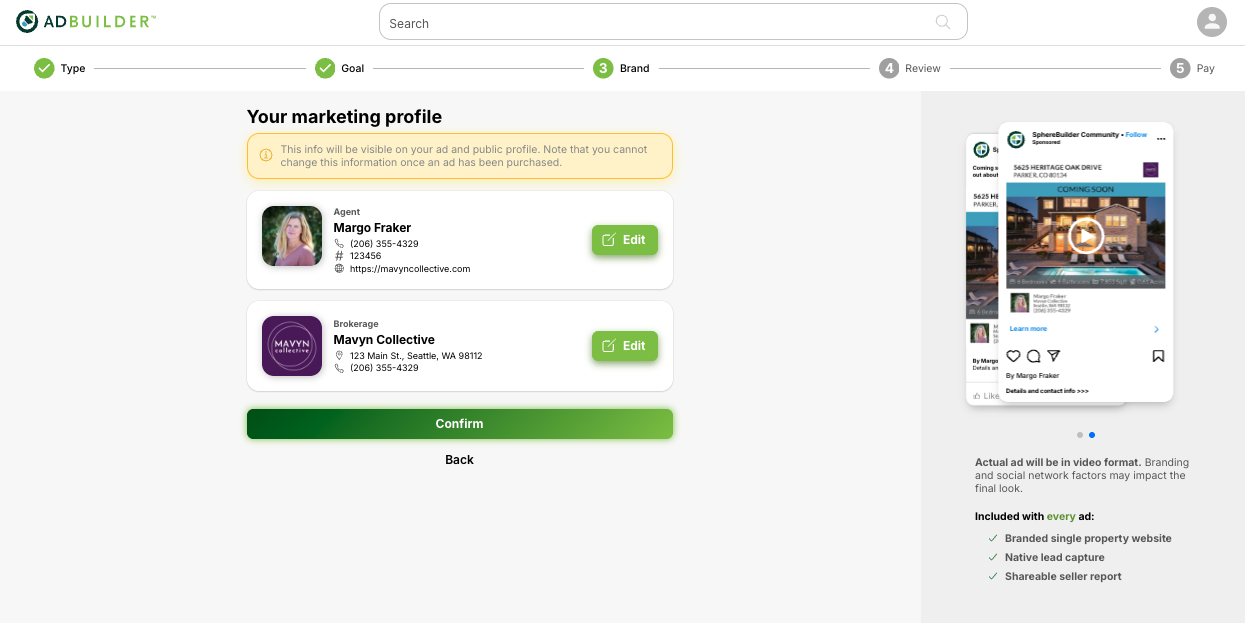Viewport: 1245px width, 623px height.
Task: Jump to the Pay step
Action: tap(1193, 68)
